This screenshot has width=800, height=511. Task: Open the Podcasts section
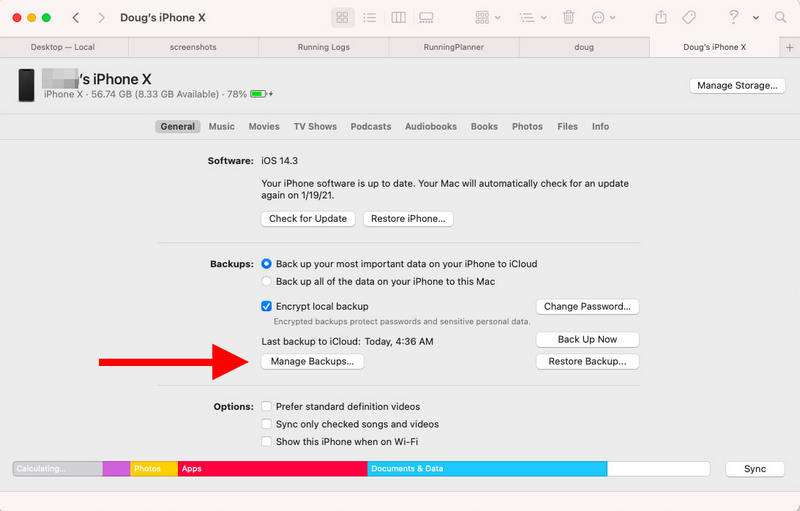click(x=371, y=126)
